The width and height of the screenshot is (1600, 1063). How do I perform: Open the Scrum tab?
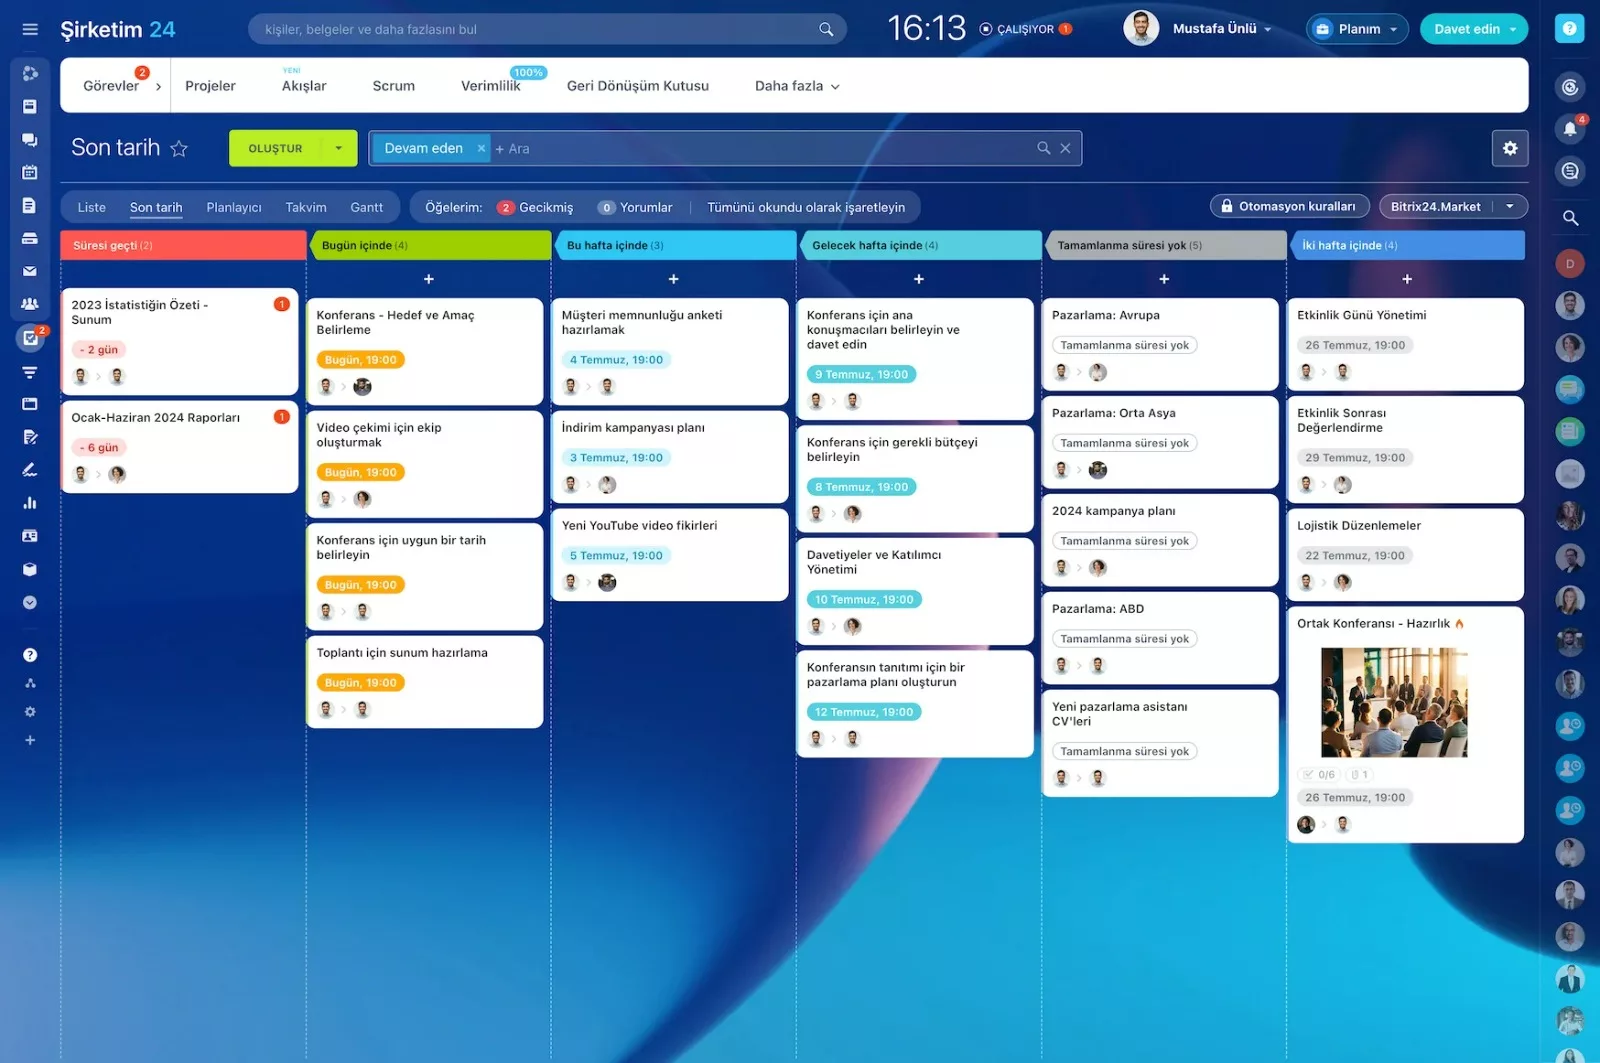393,86
